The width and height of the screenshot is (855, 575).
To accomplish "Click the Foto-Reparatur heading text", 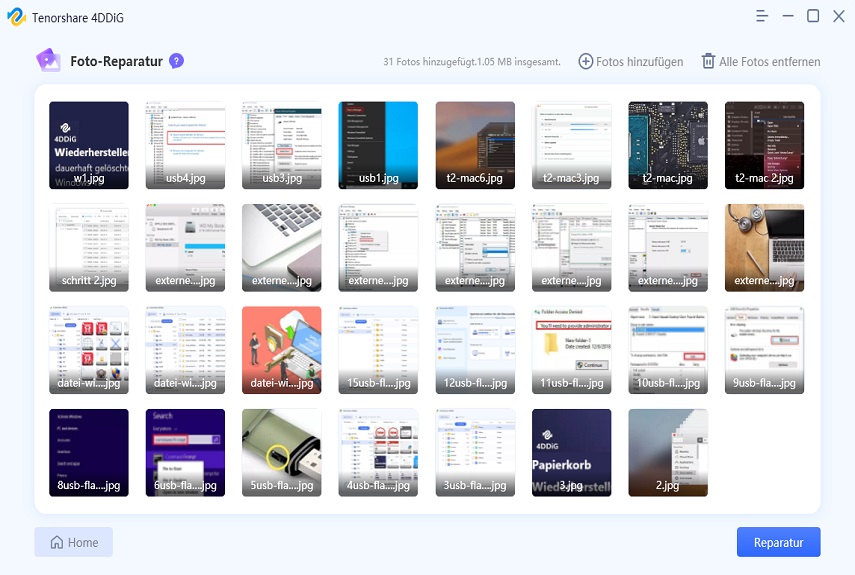I will [x=116, y=61].
